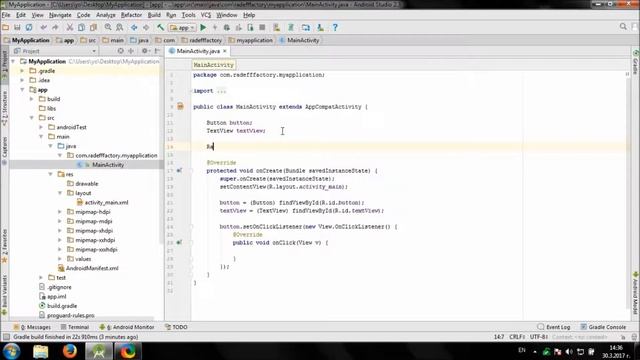Run app with green play button
Image resolution: width=640 pixels, height=360 pixels.
(x=203, y=27)
